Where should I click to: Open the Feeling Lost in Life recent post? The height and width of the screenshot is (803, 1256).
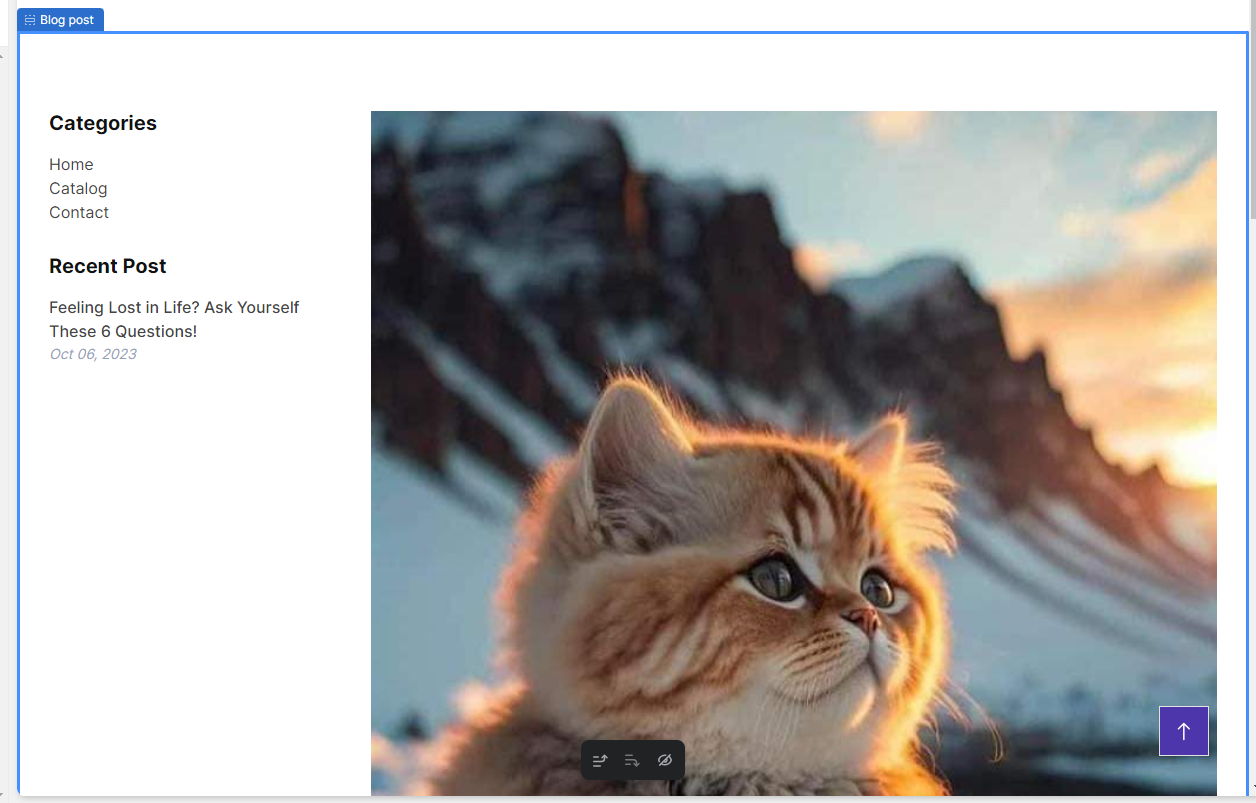tap(174, 319)
